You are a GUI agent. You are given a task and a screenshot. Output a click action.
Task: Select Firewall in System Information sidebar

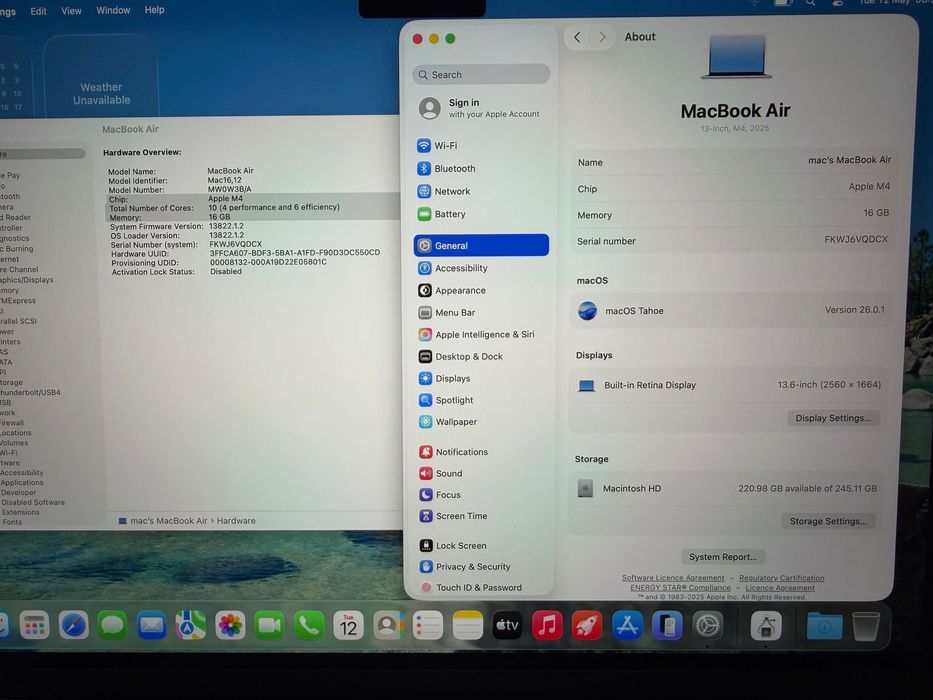[x=12, y=423]
